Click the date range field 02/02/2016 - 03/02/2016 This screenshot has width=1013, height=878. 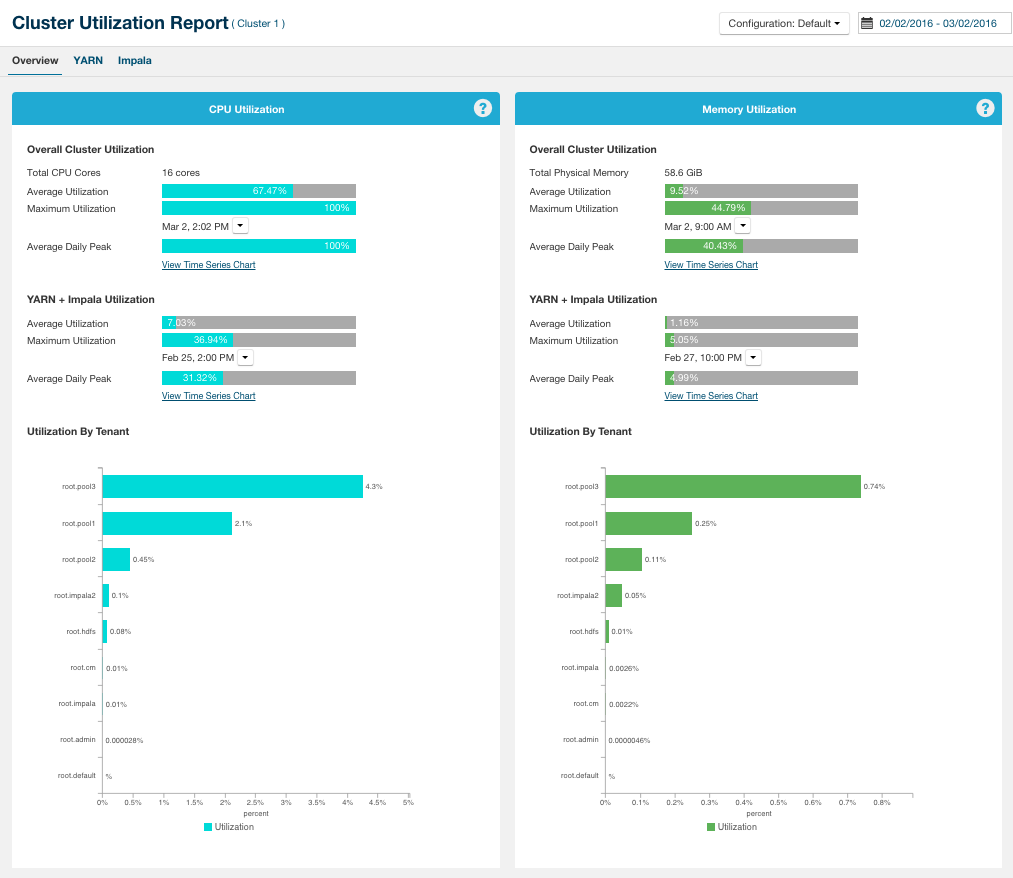(x=937, y=23)
